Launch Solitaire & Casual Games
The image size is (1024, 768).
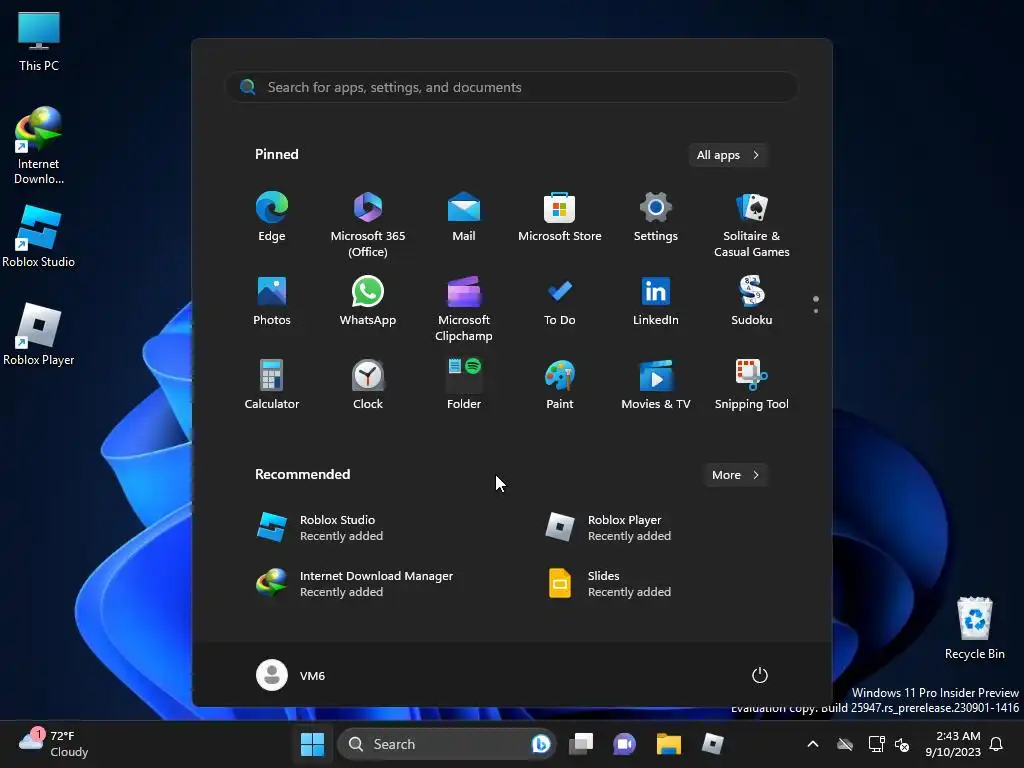click(752, 224)
